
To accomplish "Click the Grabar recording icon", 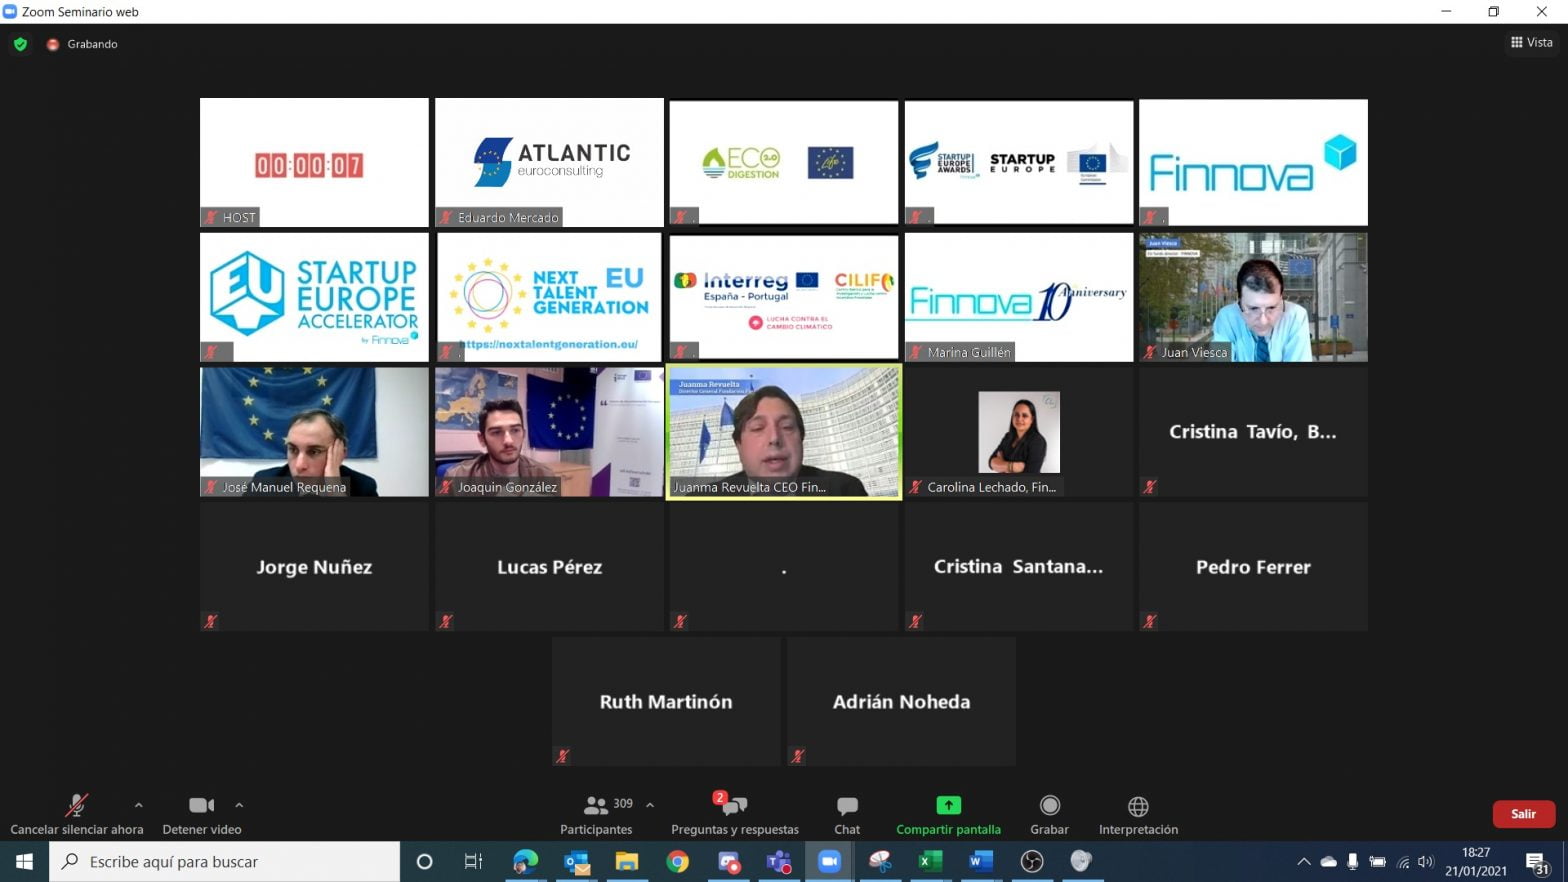I will (x=1049, y=806).
